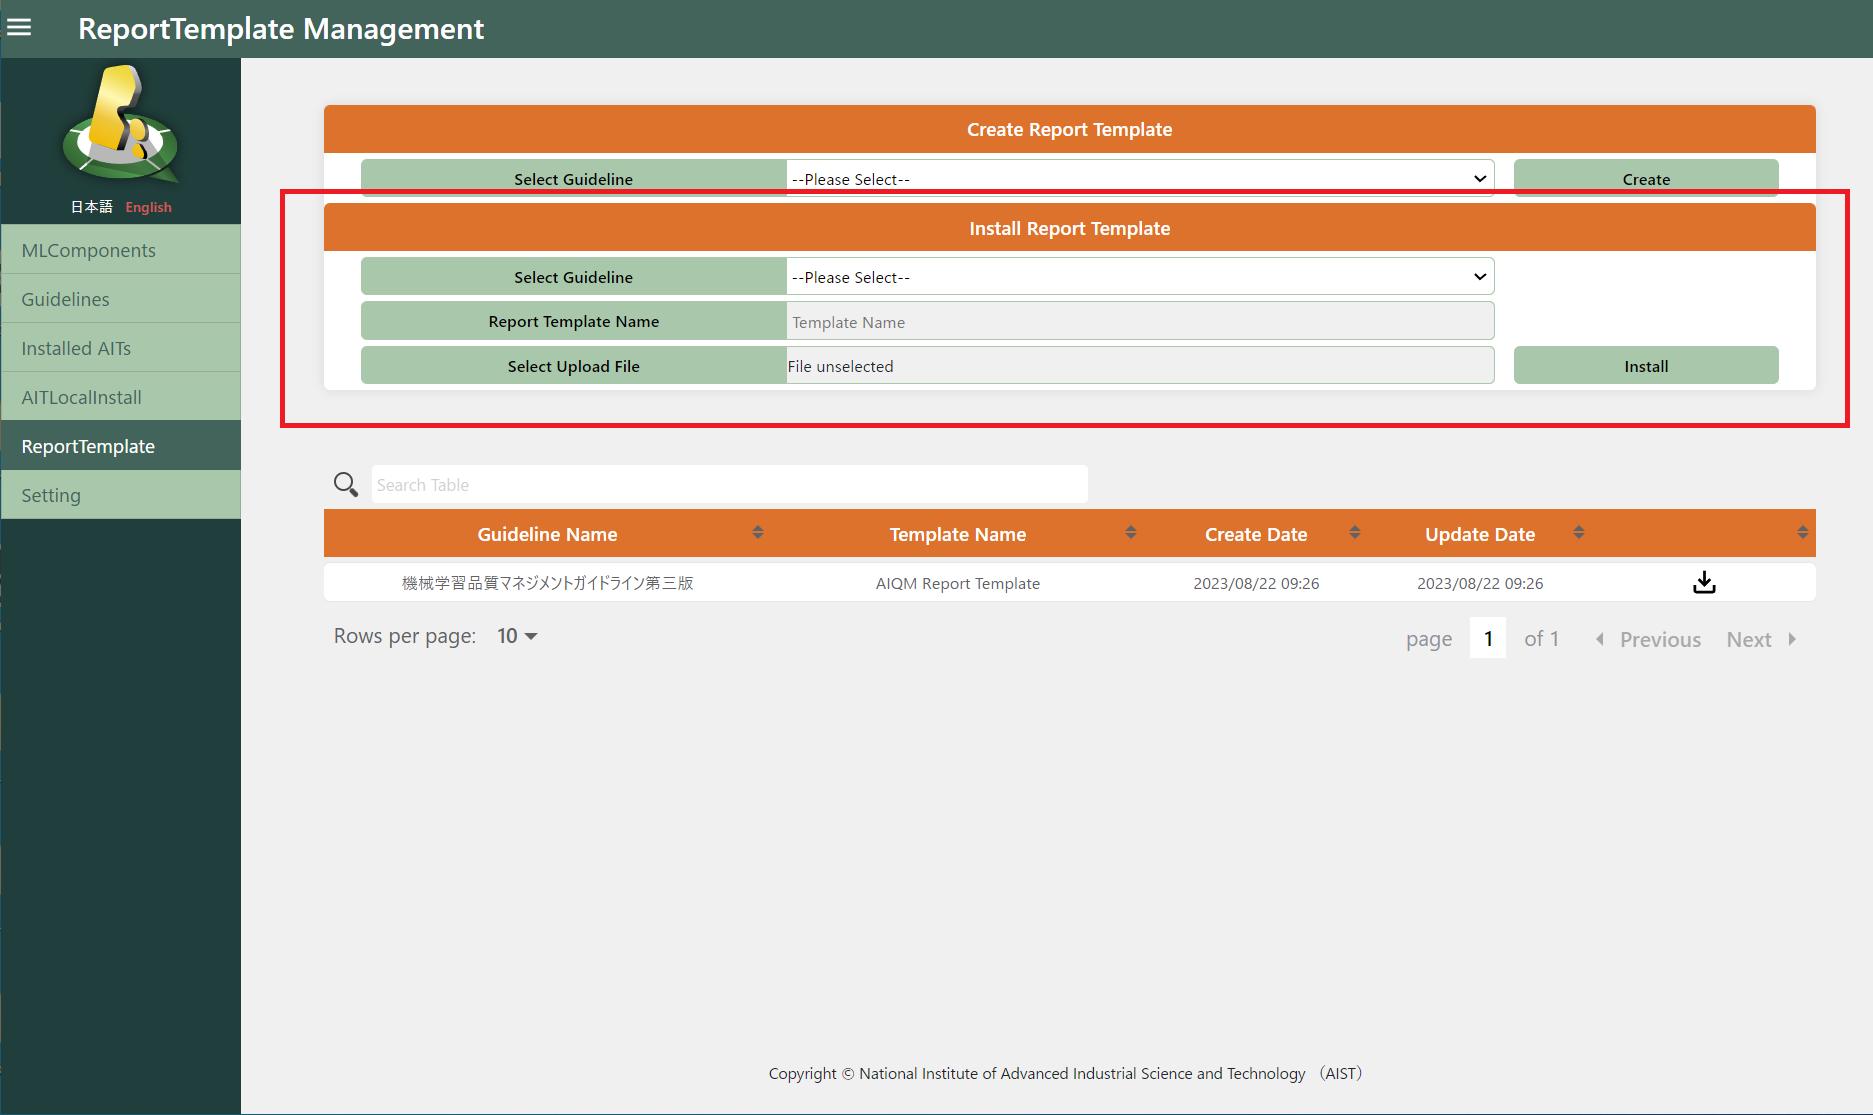Viewport: 1873px width, 1115px height.
Task: Focus the Search Table field
Action: 729,485
